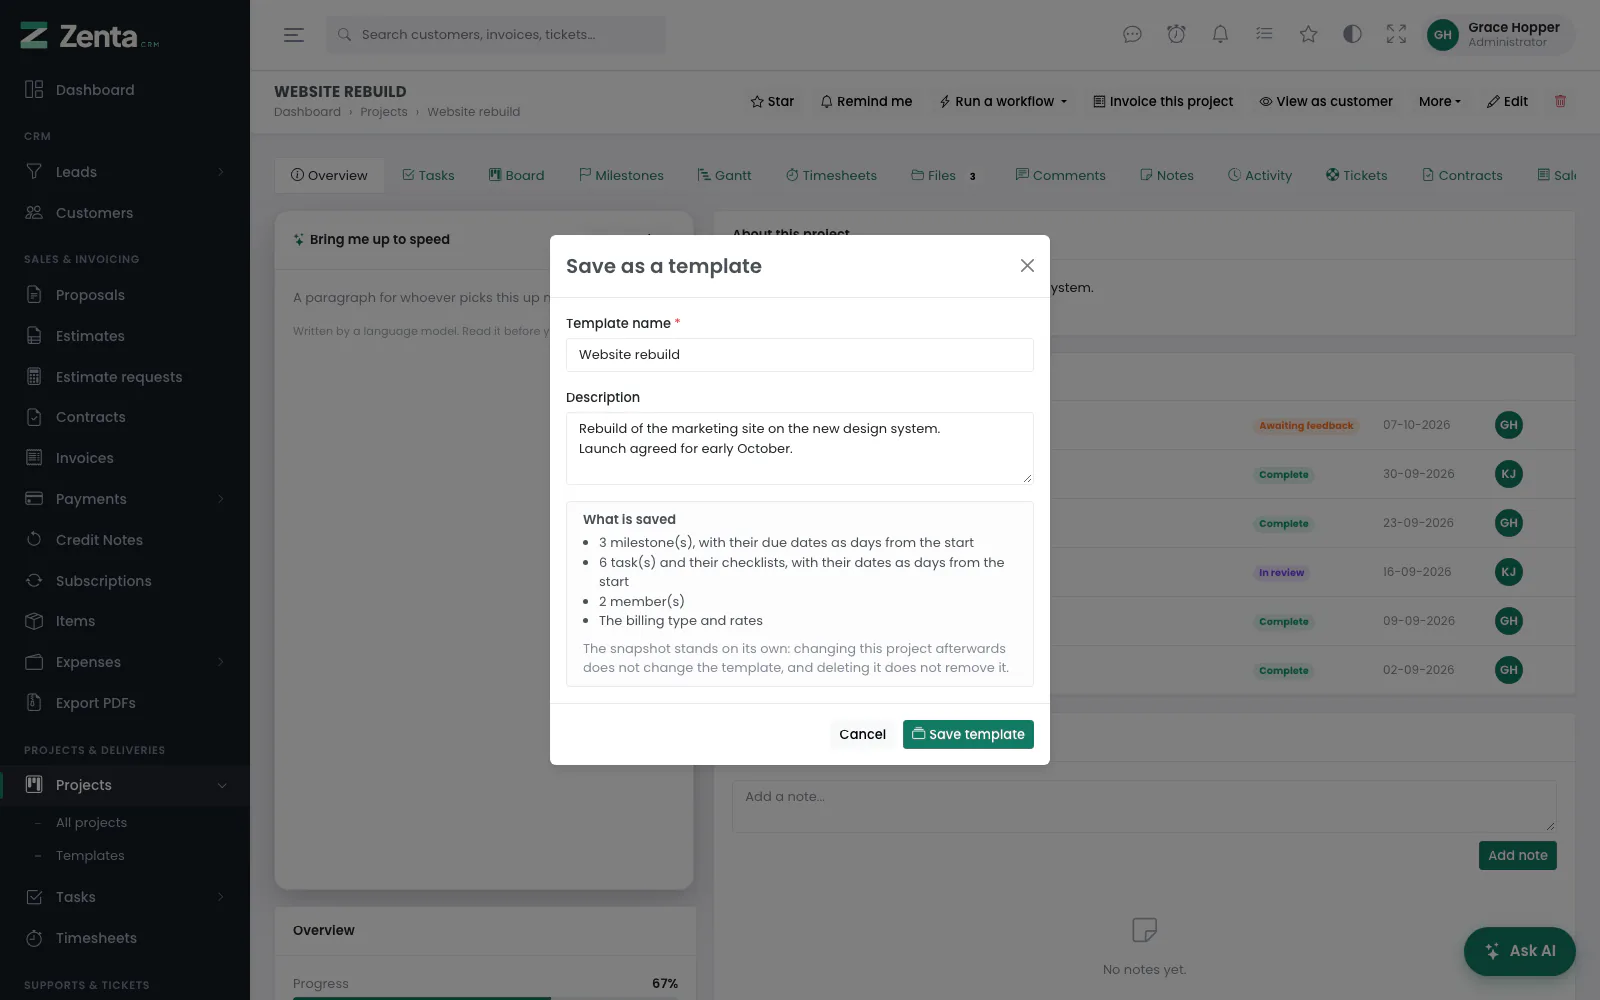Open Estimates in sidebar
Image resolution: width=1600 pixels, height=1000 pixels.
[x=125, y=336]
